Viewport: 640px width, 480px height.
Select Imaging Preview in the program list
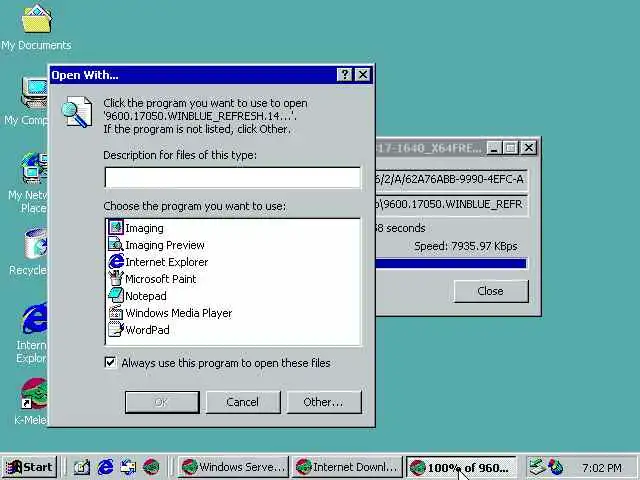coord(156,245)
